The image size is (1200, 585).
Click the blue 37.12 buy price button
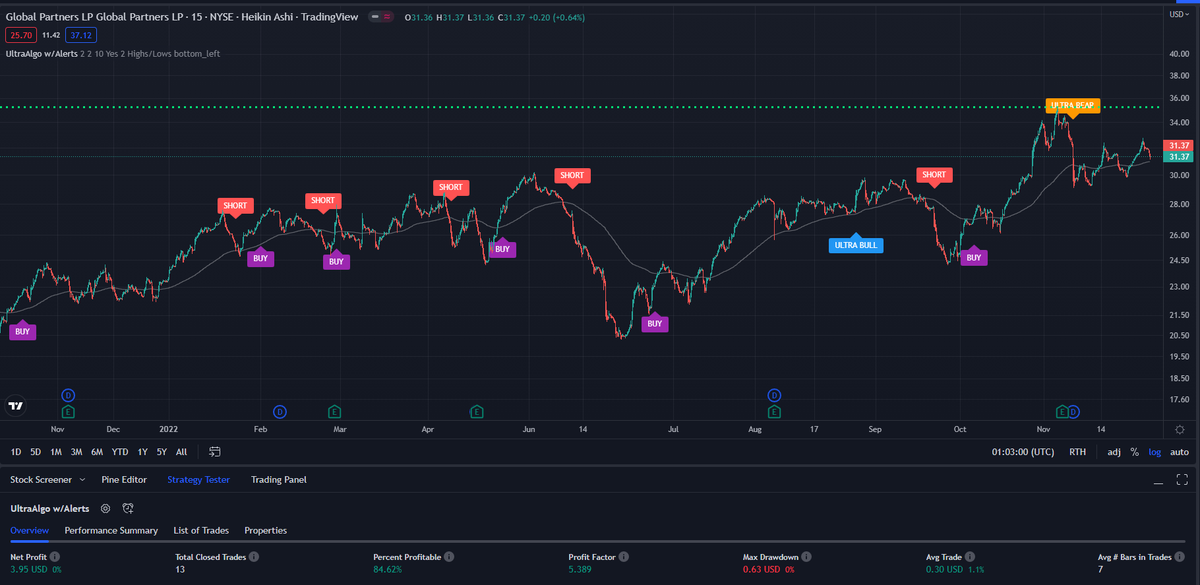pos(82,35)
